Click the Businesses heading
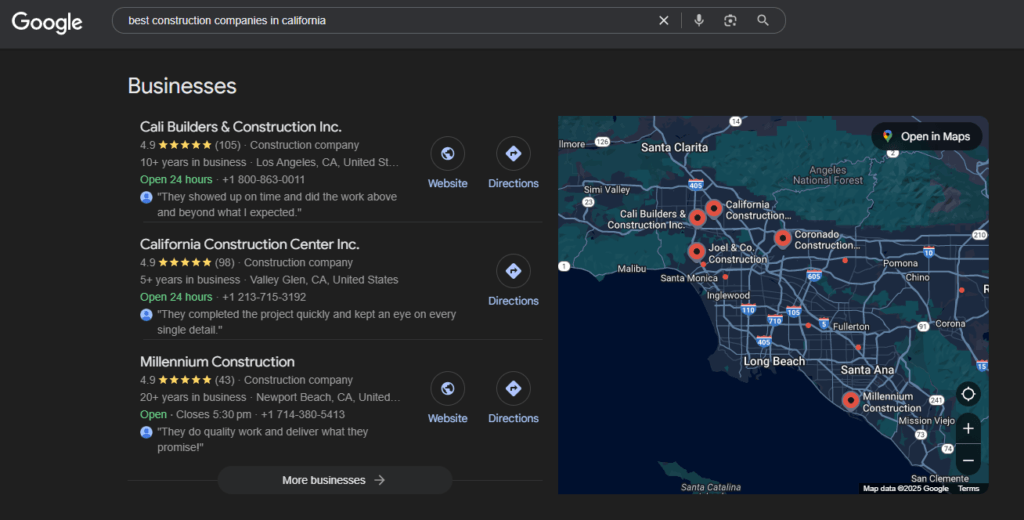This screenshot has height=520, width=1024. (182, 86)
